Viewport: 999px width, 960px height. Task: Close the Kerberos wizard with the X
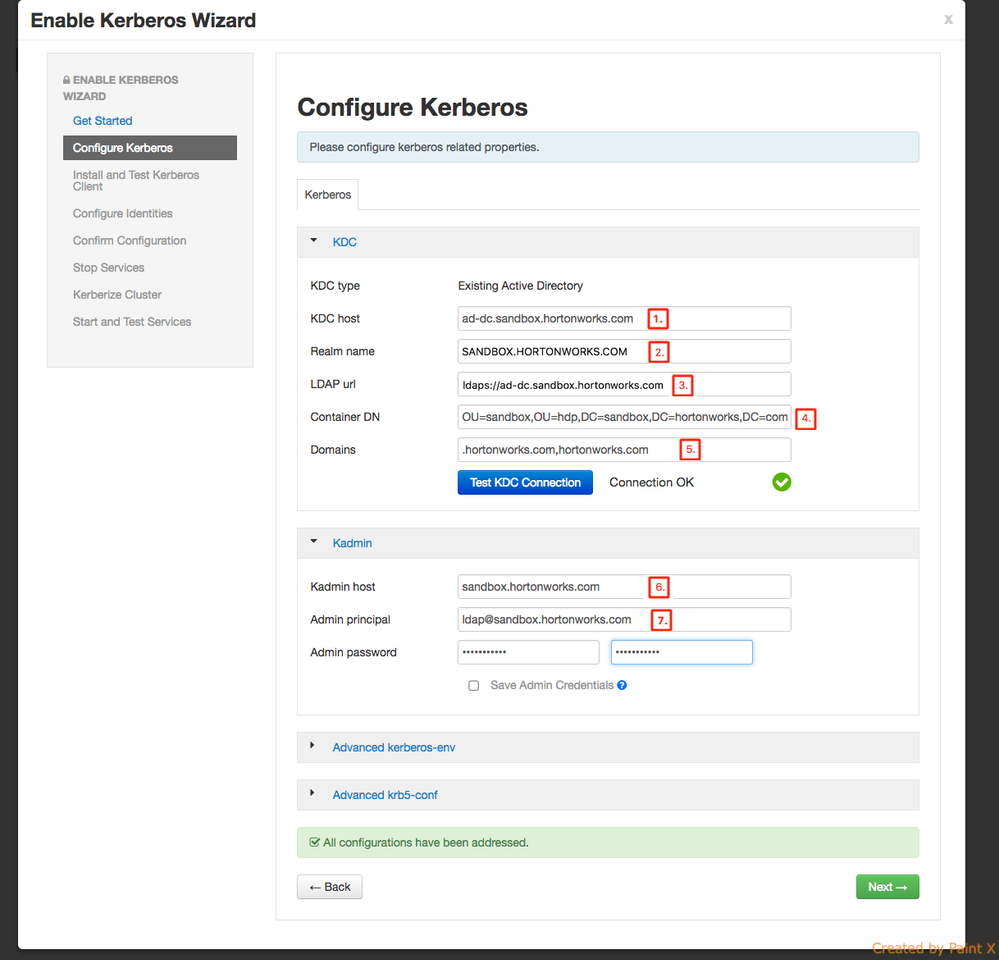click(x=948, y=19)
